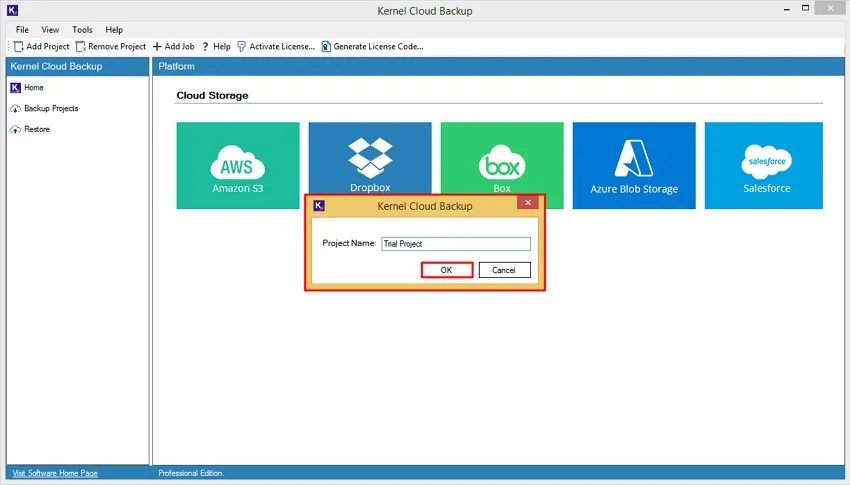Open Generate License Code toolbar item
This screenshot has width=850, height=485.
point(372,47)
